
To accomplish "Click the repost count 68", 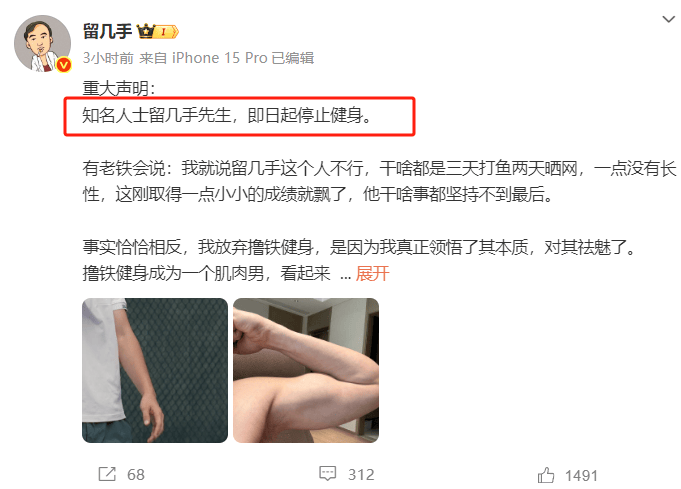I will 136,475.
